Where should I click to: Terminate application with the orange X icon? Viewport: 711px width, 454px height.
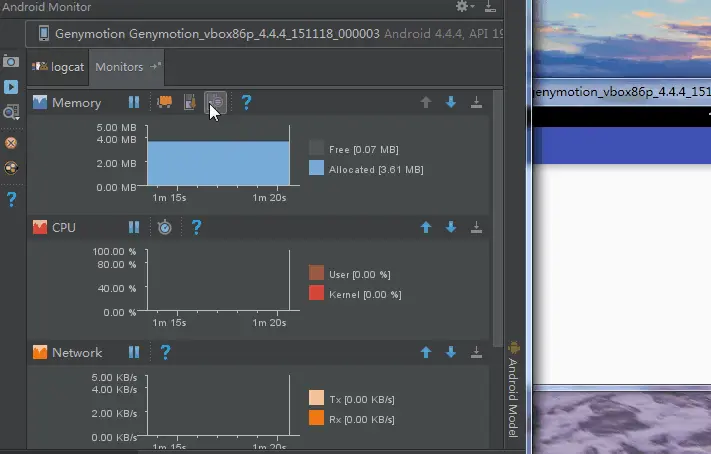point(11,143)
